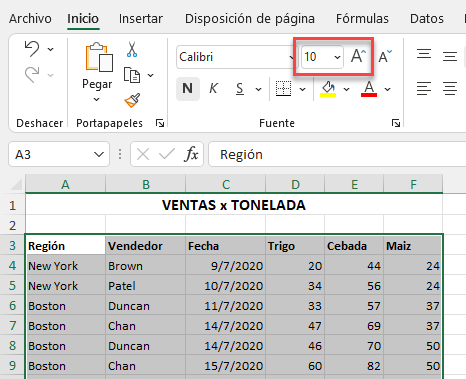This screenshot has width=466, height=379.
Task: Click the Maiz header cell
Action: tap(413, 246)
